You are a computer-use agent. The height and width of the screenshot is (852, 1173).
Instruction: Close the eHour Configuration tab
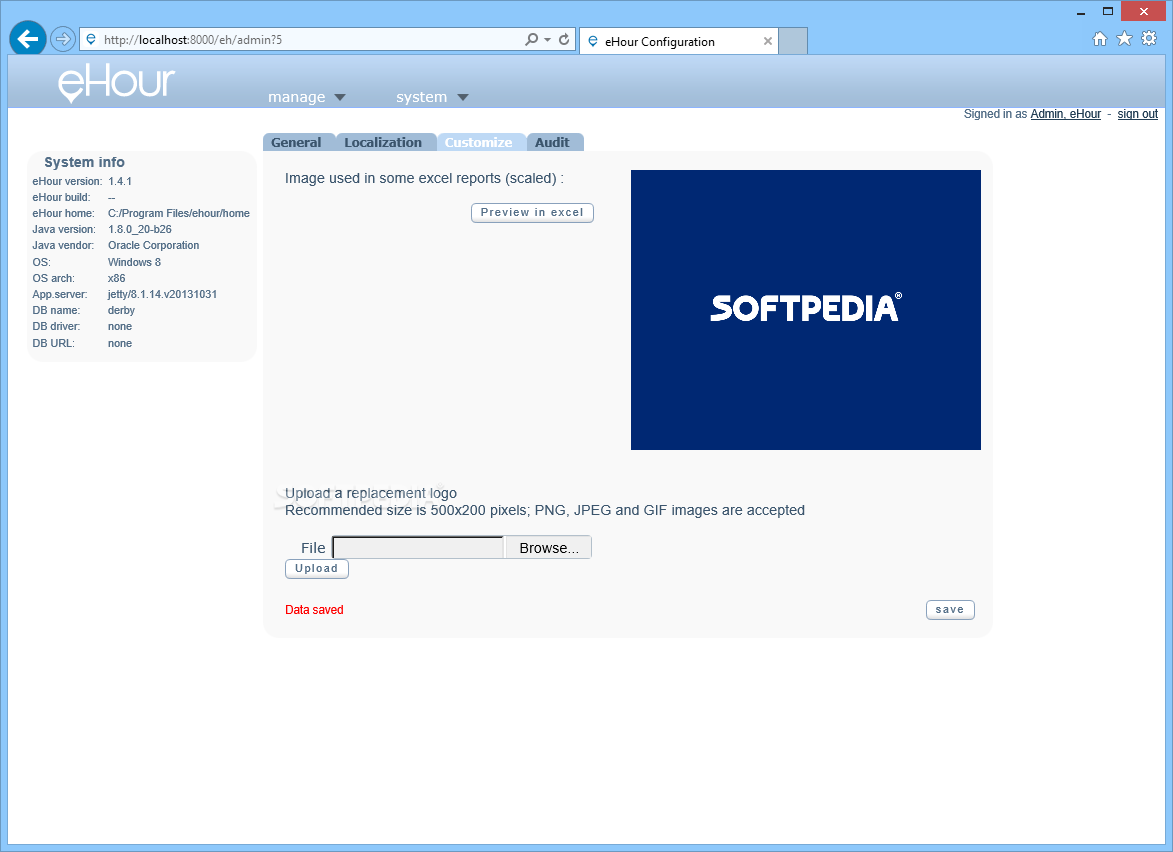768,41
